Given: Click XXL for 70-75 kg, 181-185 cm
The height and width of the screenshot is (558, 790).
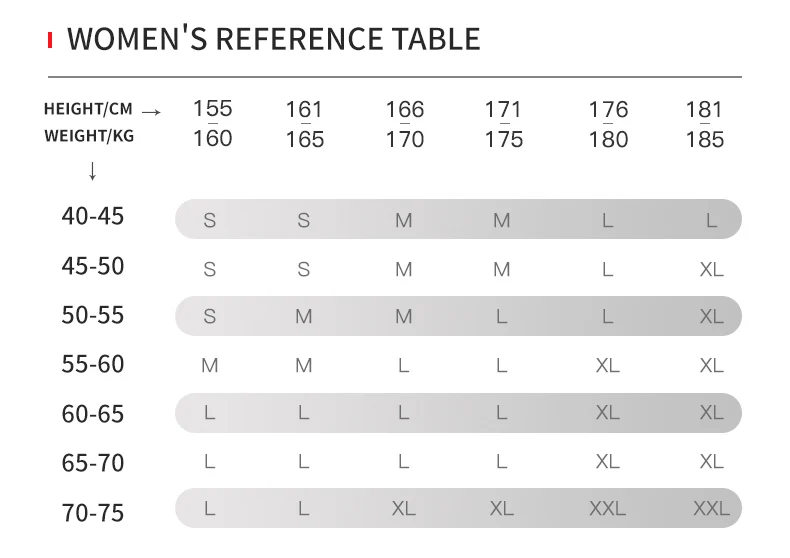Looking at the screenshot, I should click(711, 509).
